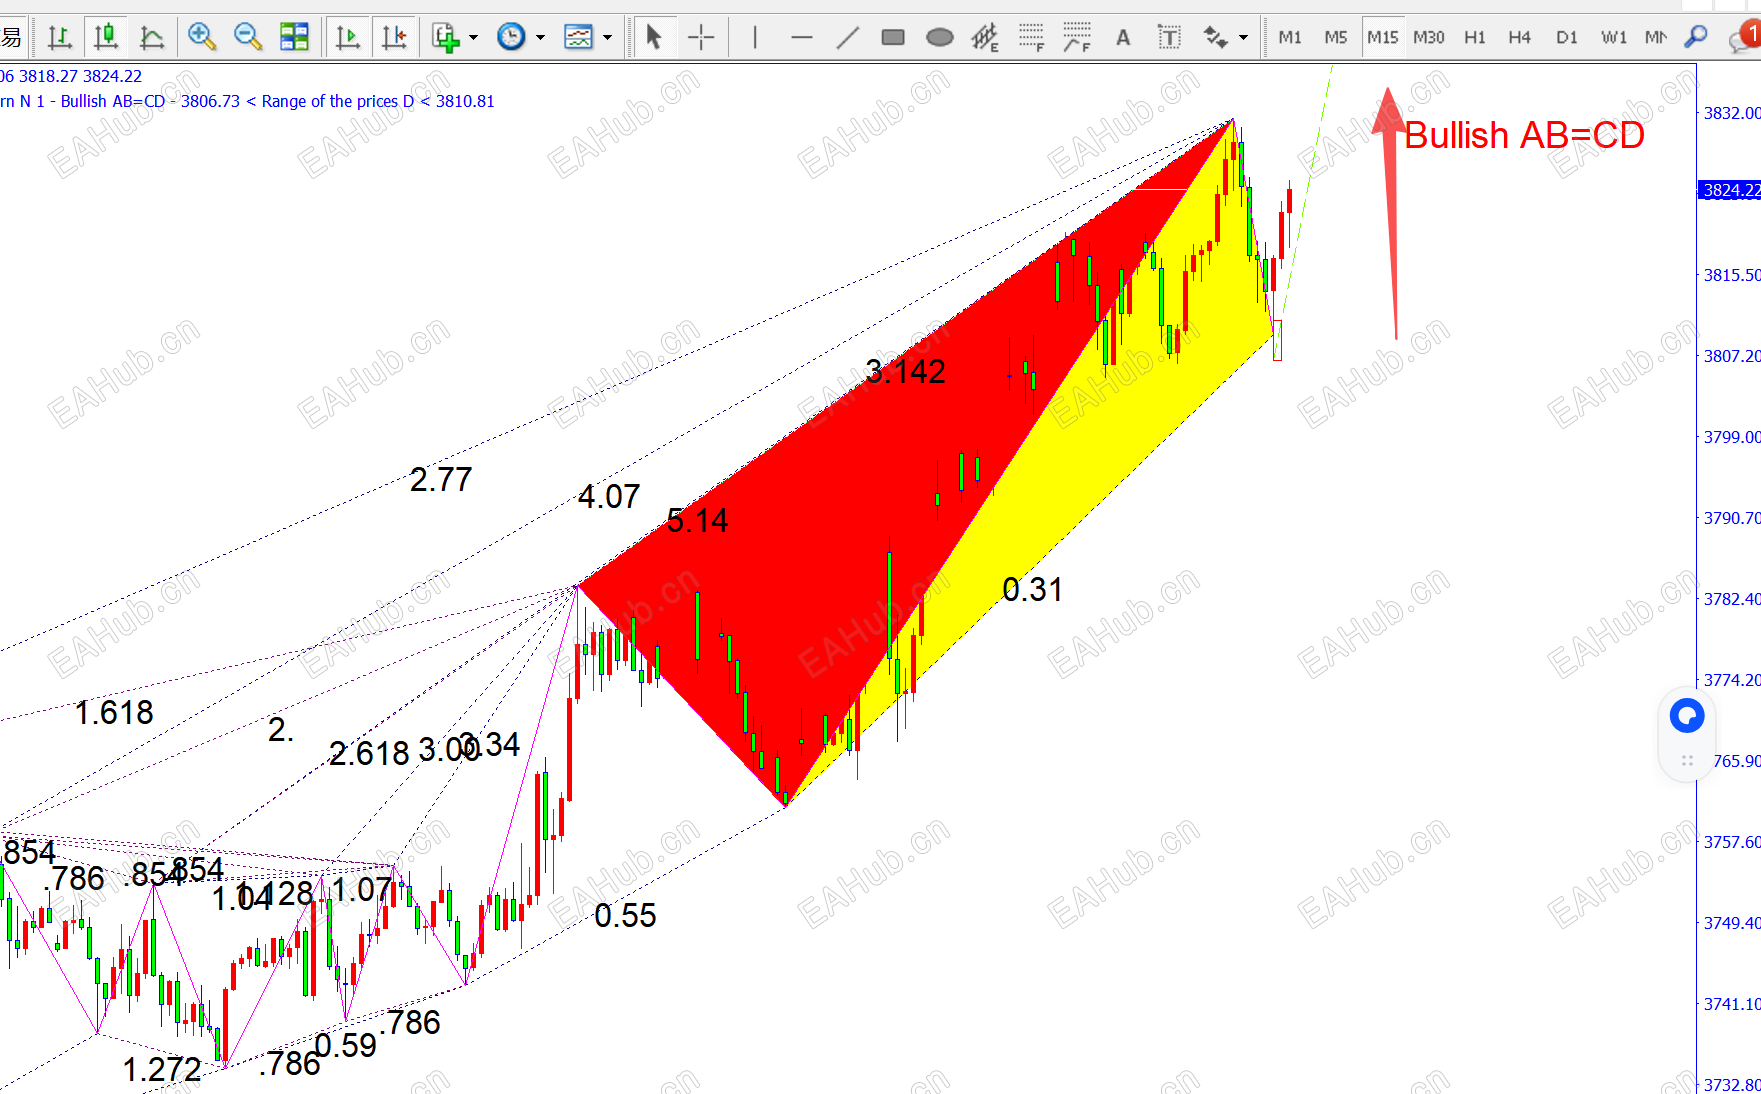The width and height of the screenshot is (1761, 1094).
Task: Draw Fibonacci arc tool
Action: click(1077, 38)
